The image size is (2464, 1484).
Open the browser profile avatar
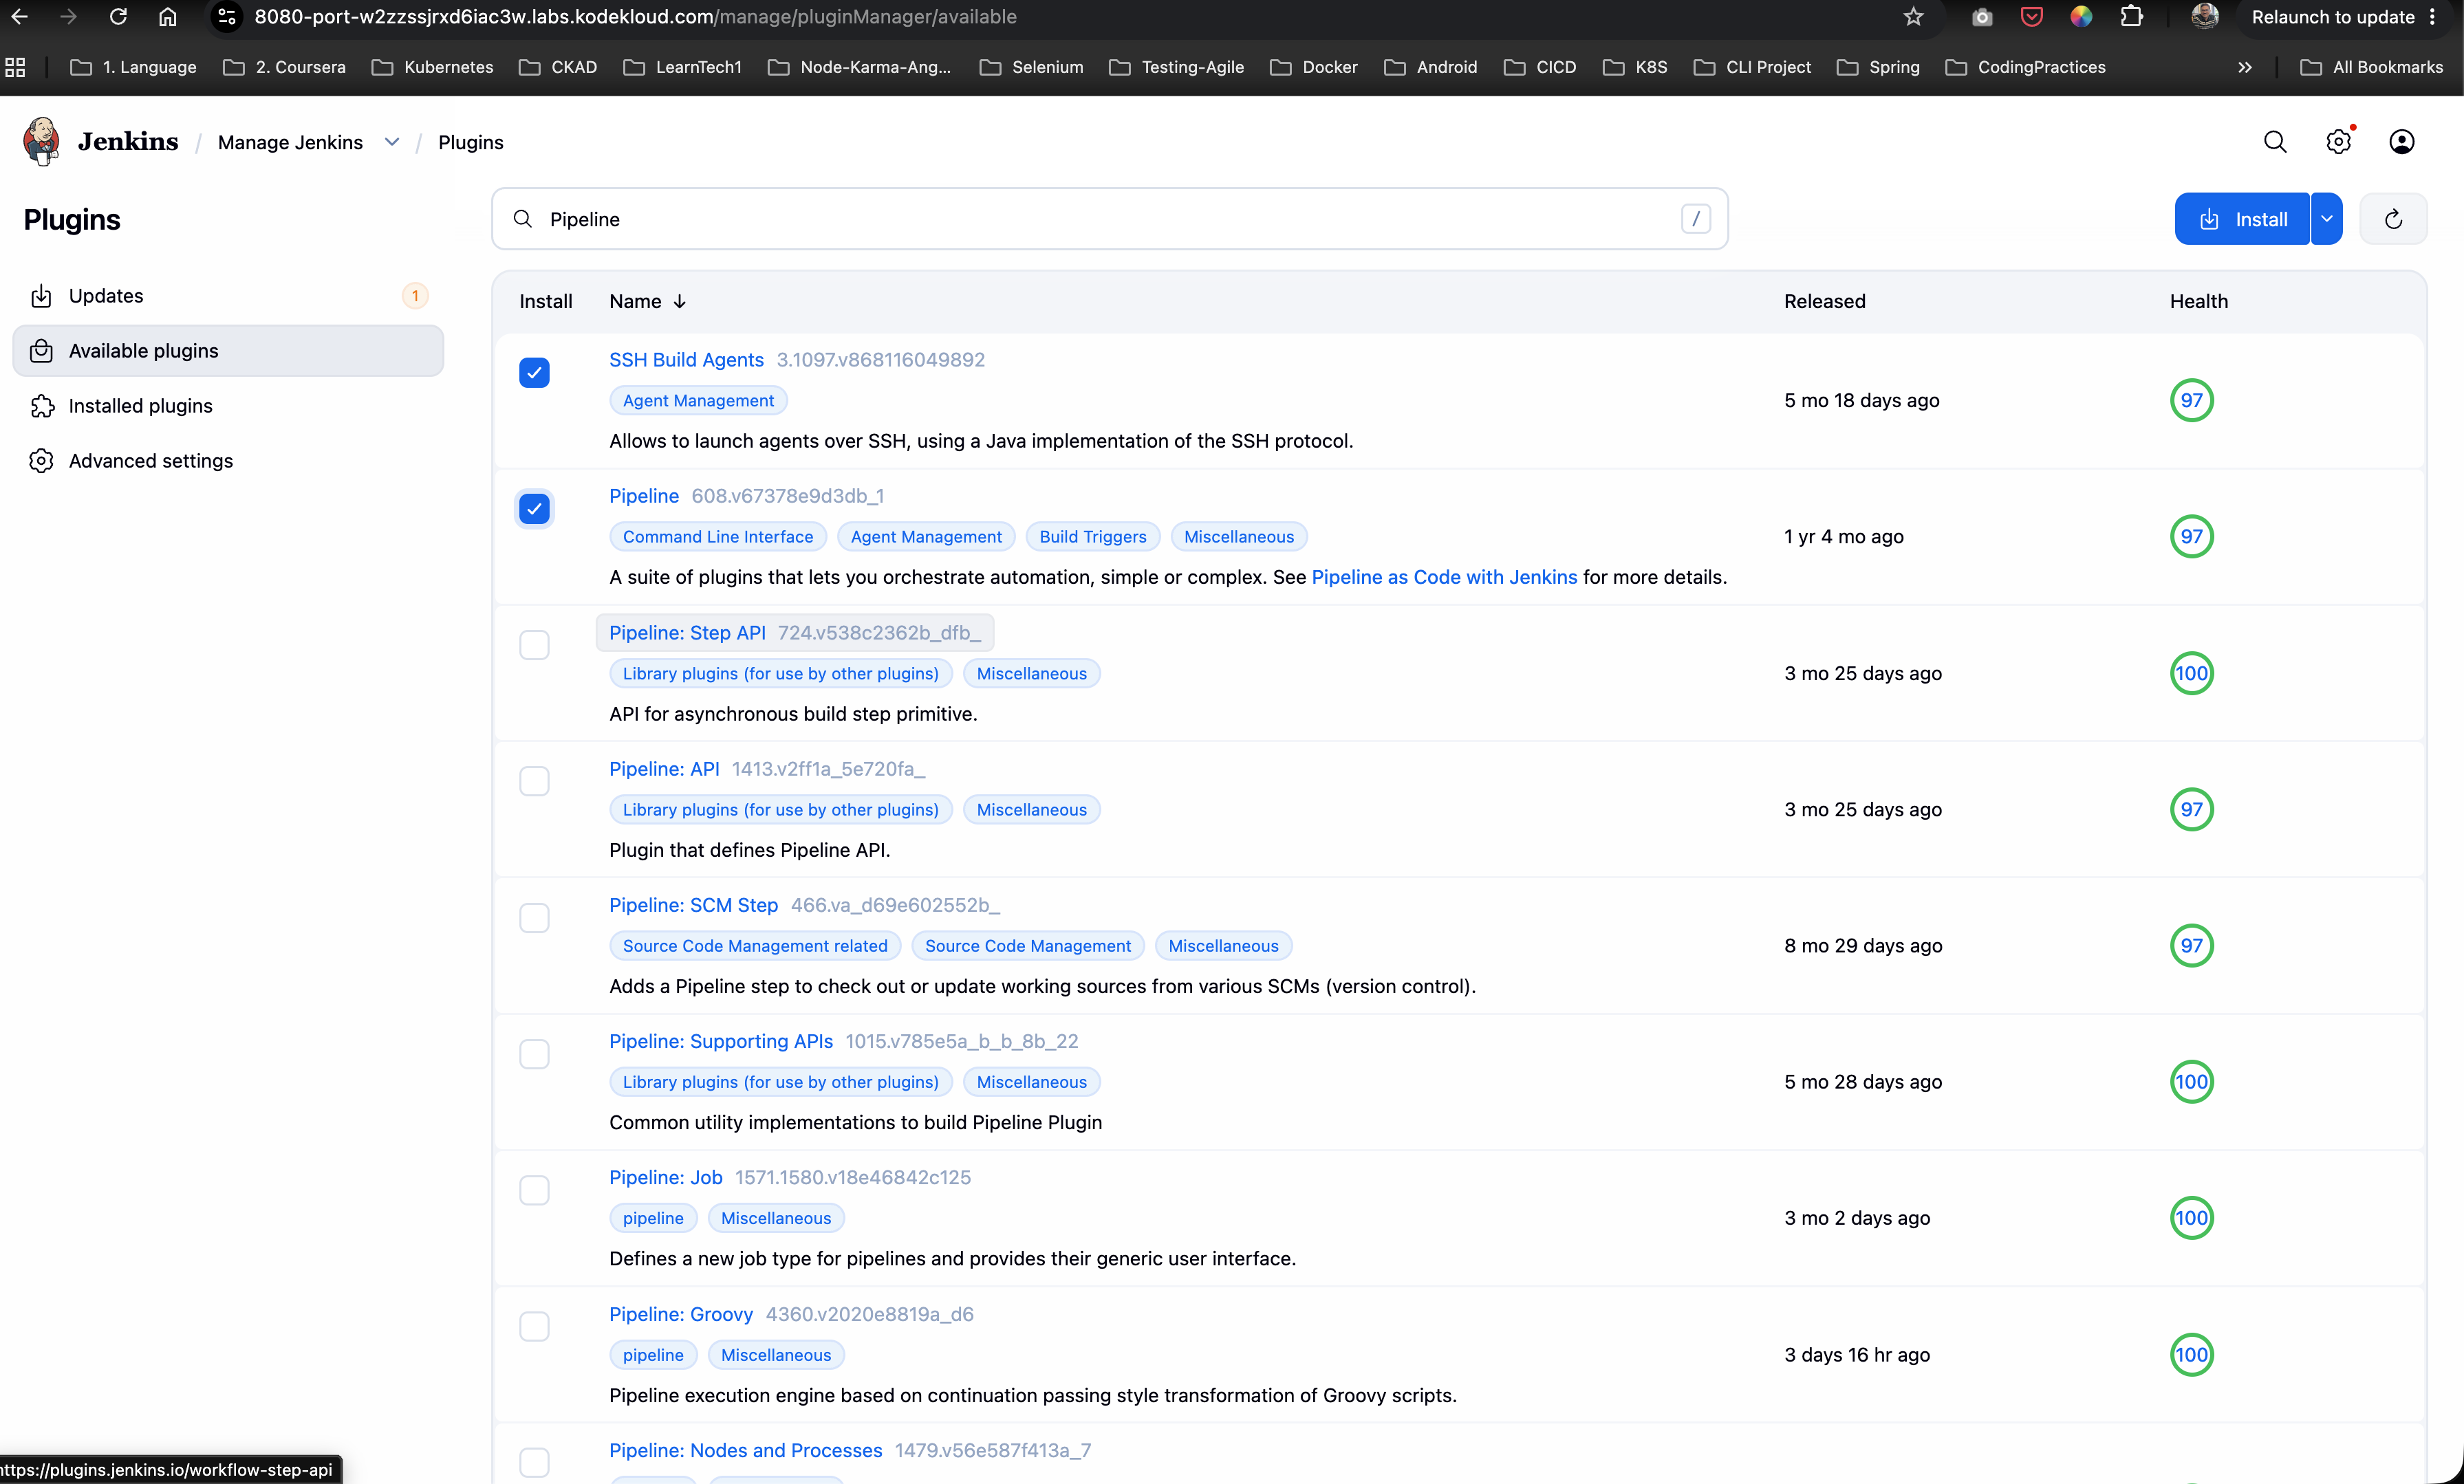(2204, 17)
